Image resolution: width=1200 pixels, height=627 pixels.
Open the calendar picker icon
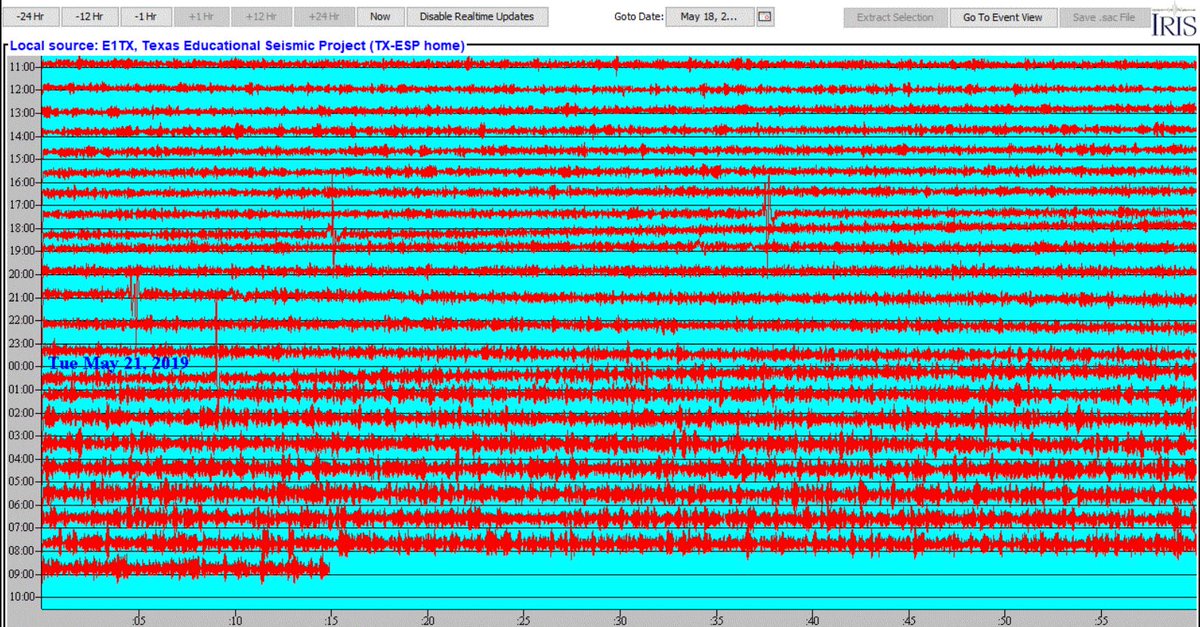(765, 17)
